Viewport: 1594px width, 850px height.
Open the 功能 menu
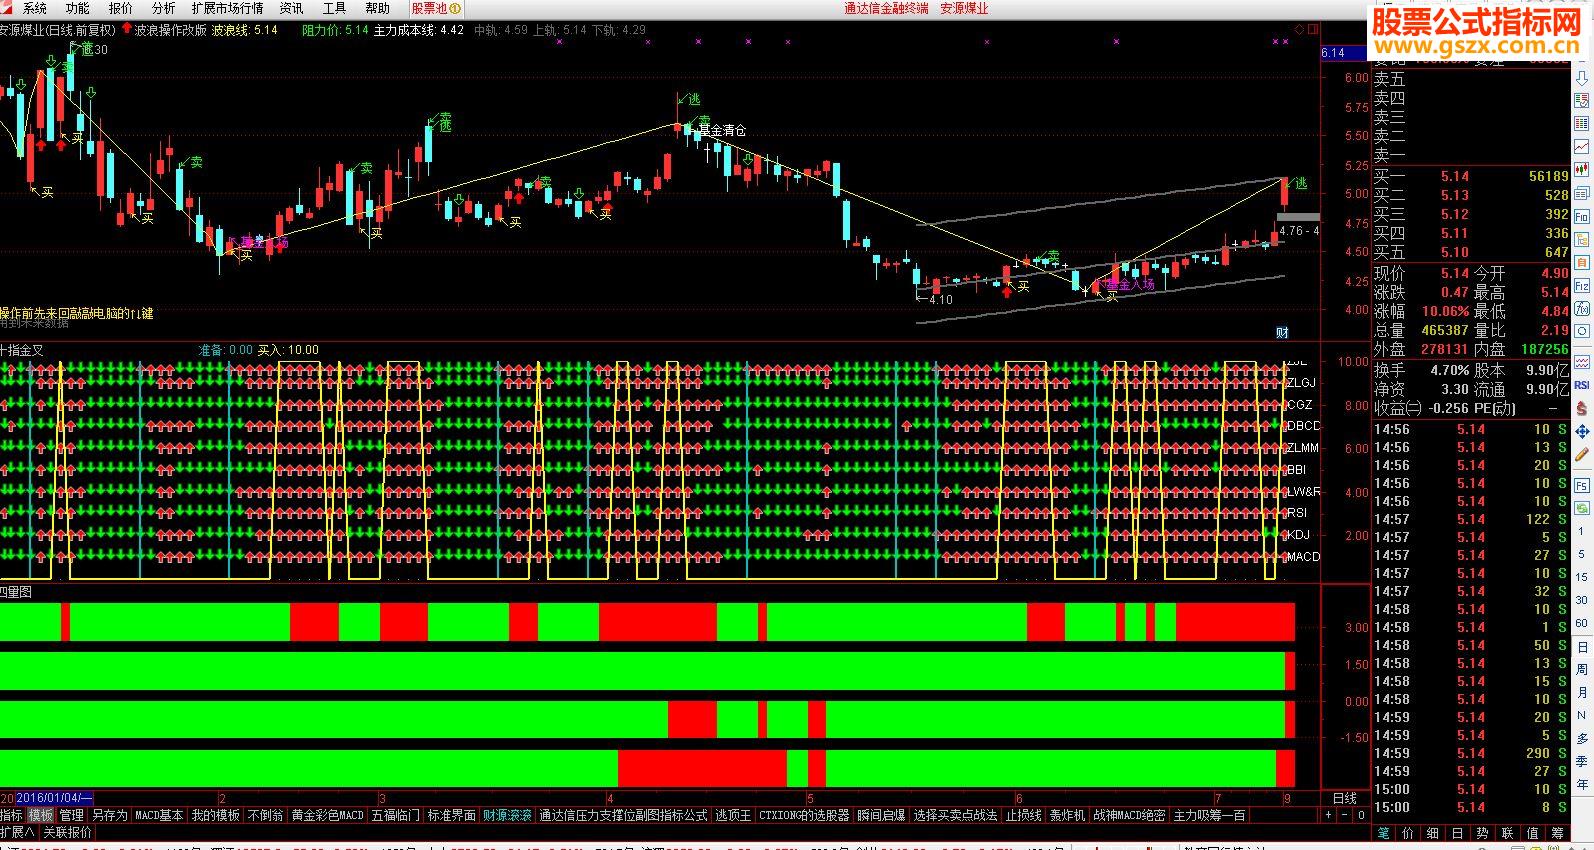click(x=77, y=8)
